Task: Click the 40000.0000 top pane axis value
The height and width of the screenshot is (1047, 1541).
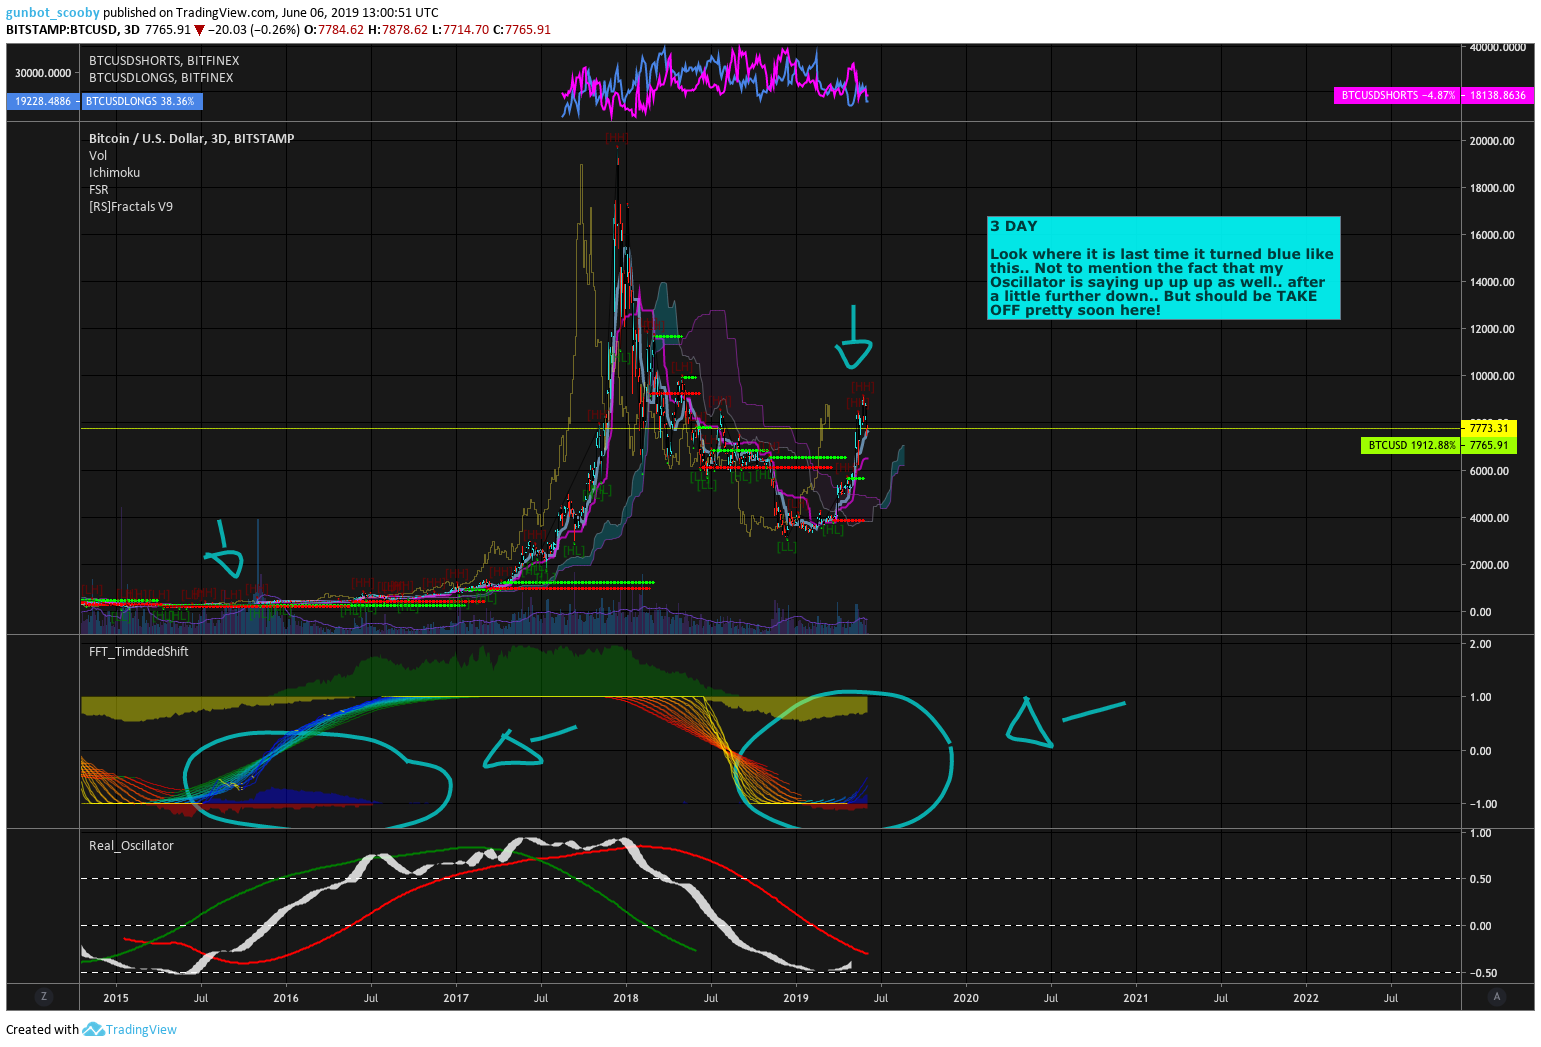Action: tap(1498, 47)
